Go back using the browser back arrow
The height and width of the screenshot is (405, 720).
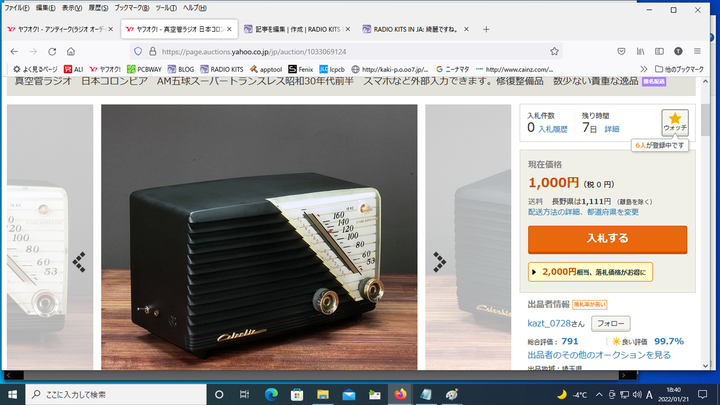pyautogui.click(x=14, y=51)
